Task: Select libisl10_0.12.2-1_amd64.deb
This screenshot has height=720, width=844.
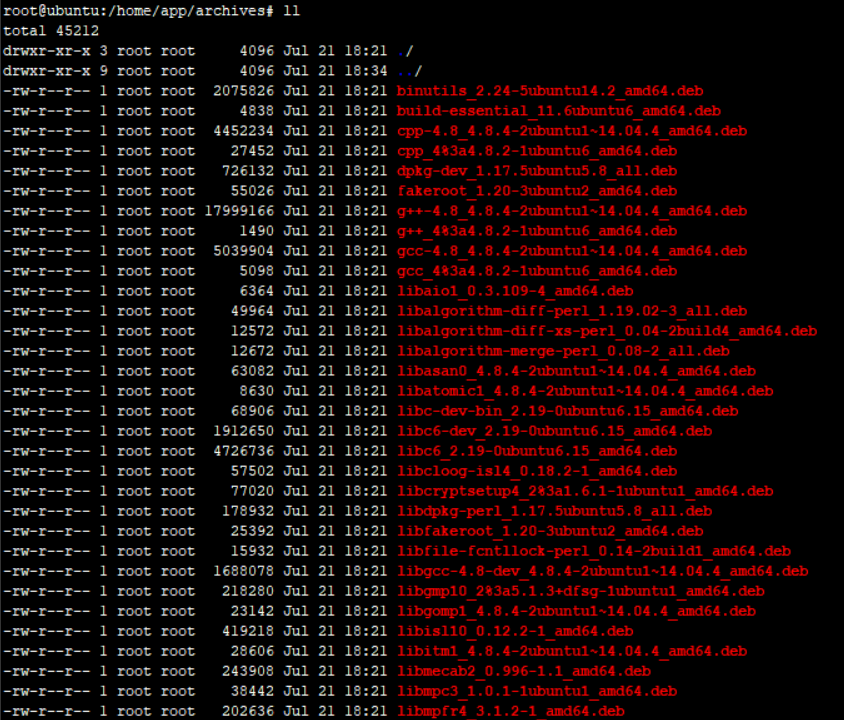Action: pos(515,631)
